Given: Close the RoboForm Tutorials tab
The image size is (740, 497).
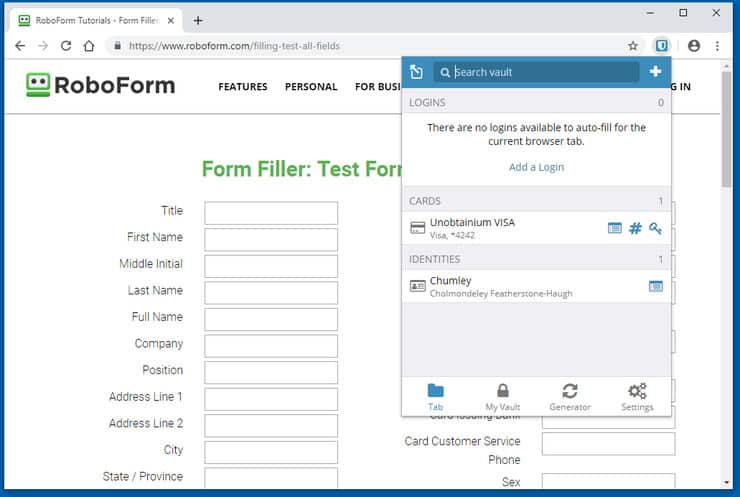Looking at the screenshot, I should [171, 21].
